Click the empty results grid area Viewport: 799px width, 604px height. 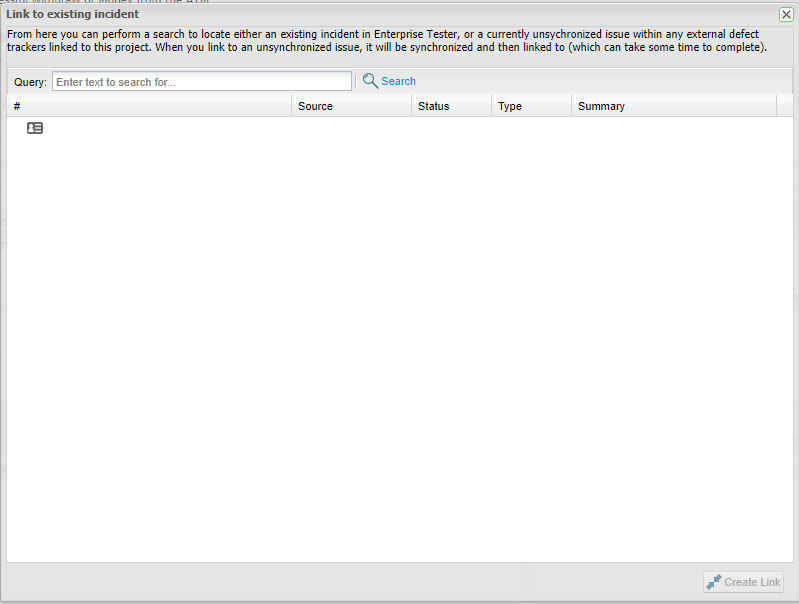point(400,340)
